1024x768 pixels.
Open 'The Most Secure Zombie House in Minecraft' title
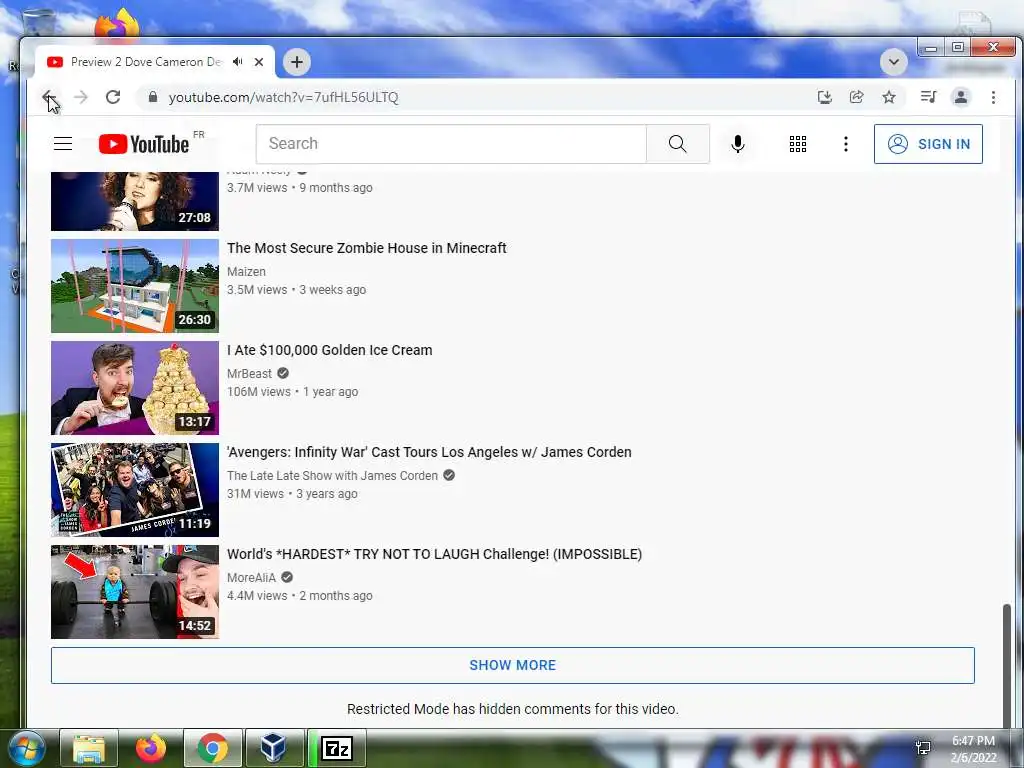click(x=366, y=248)
